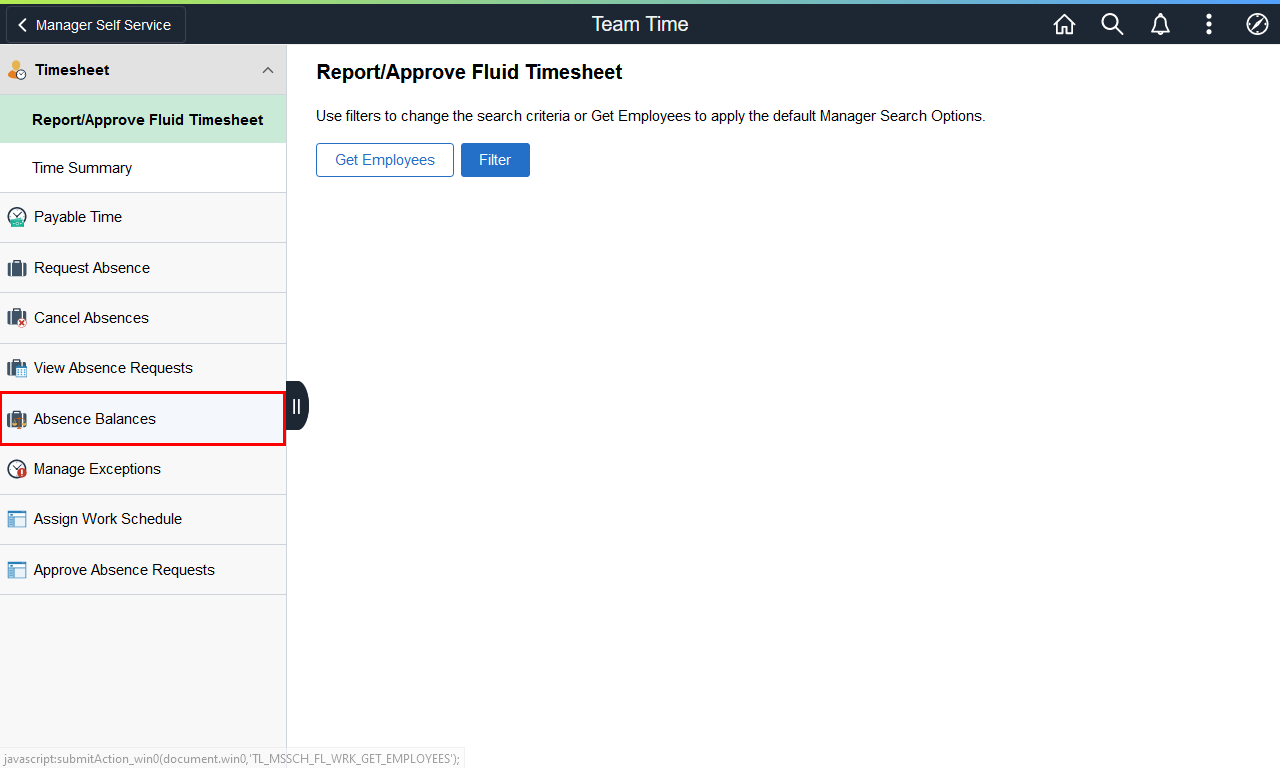Open Time Summary in sidebar

point(143,168)
